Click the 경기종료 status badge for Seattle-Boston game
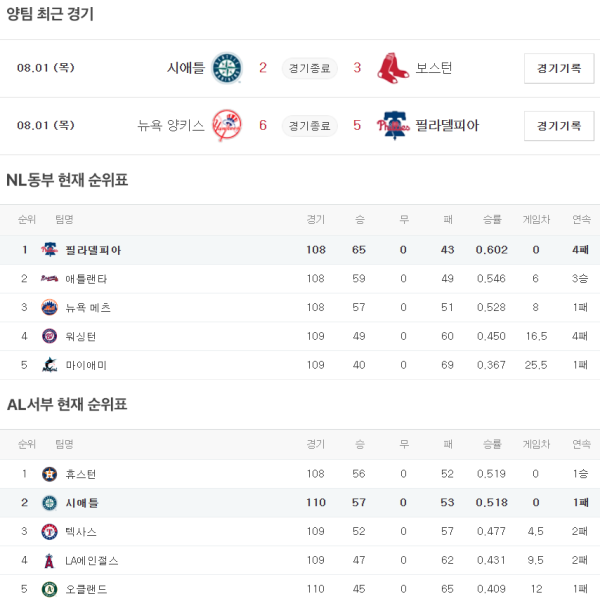This screenshot has width=600, height=601. 308,68
